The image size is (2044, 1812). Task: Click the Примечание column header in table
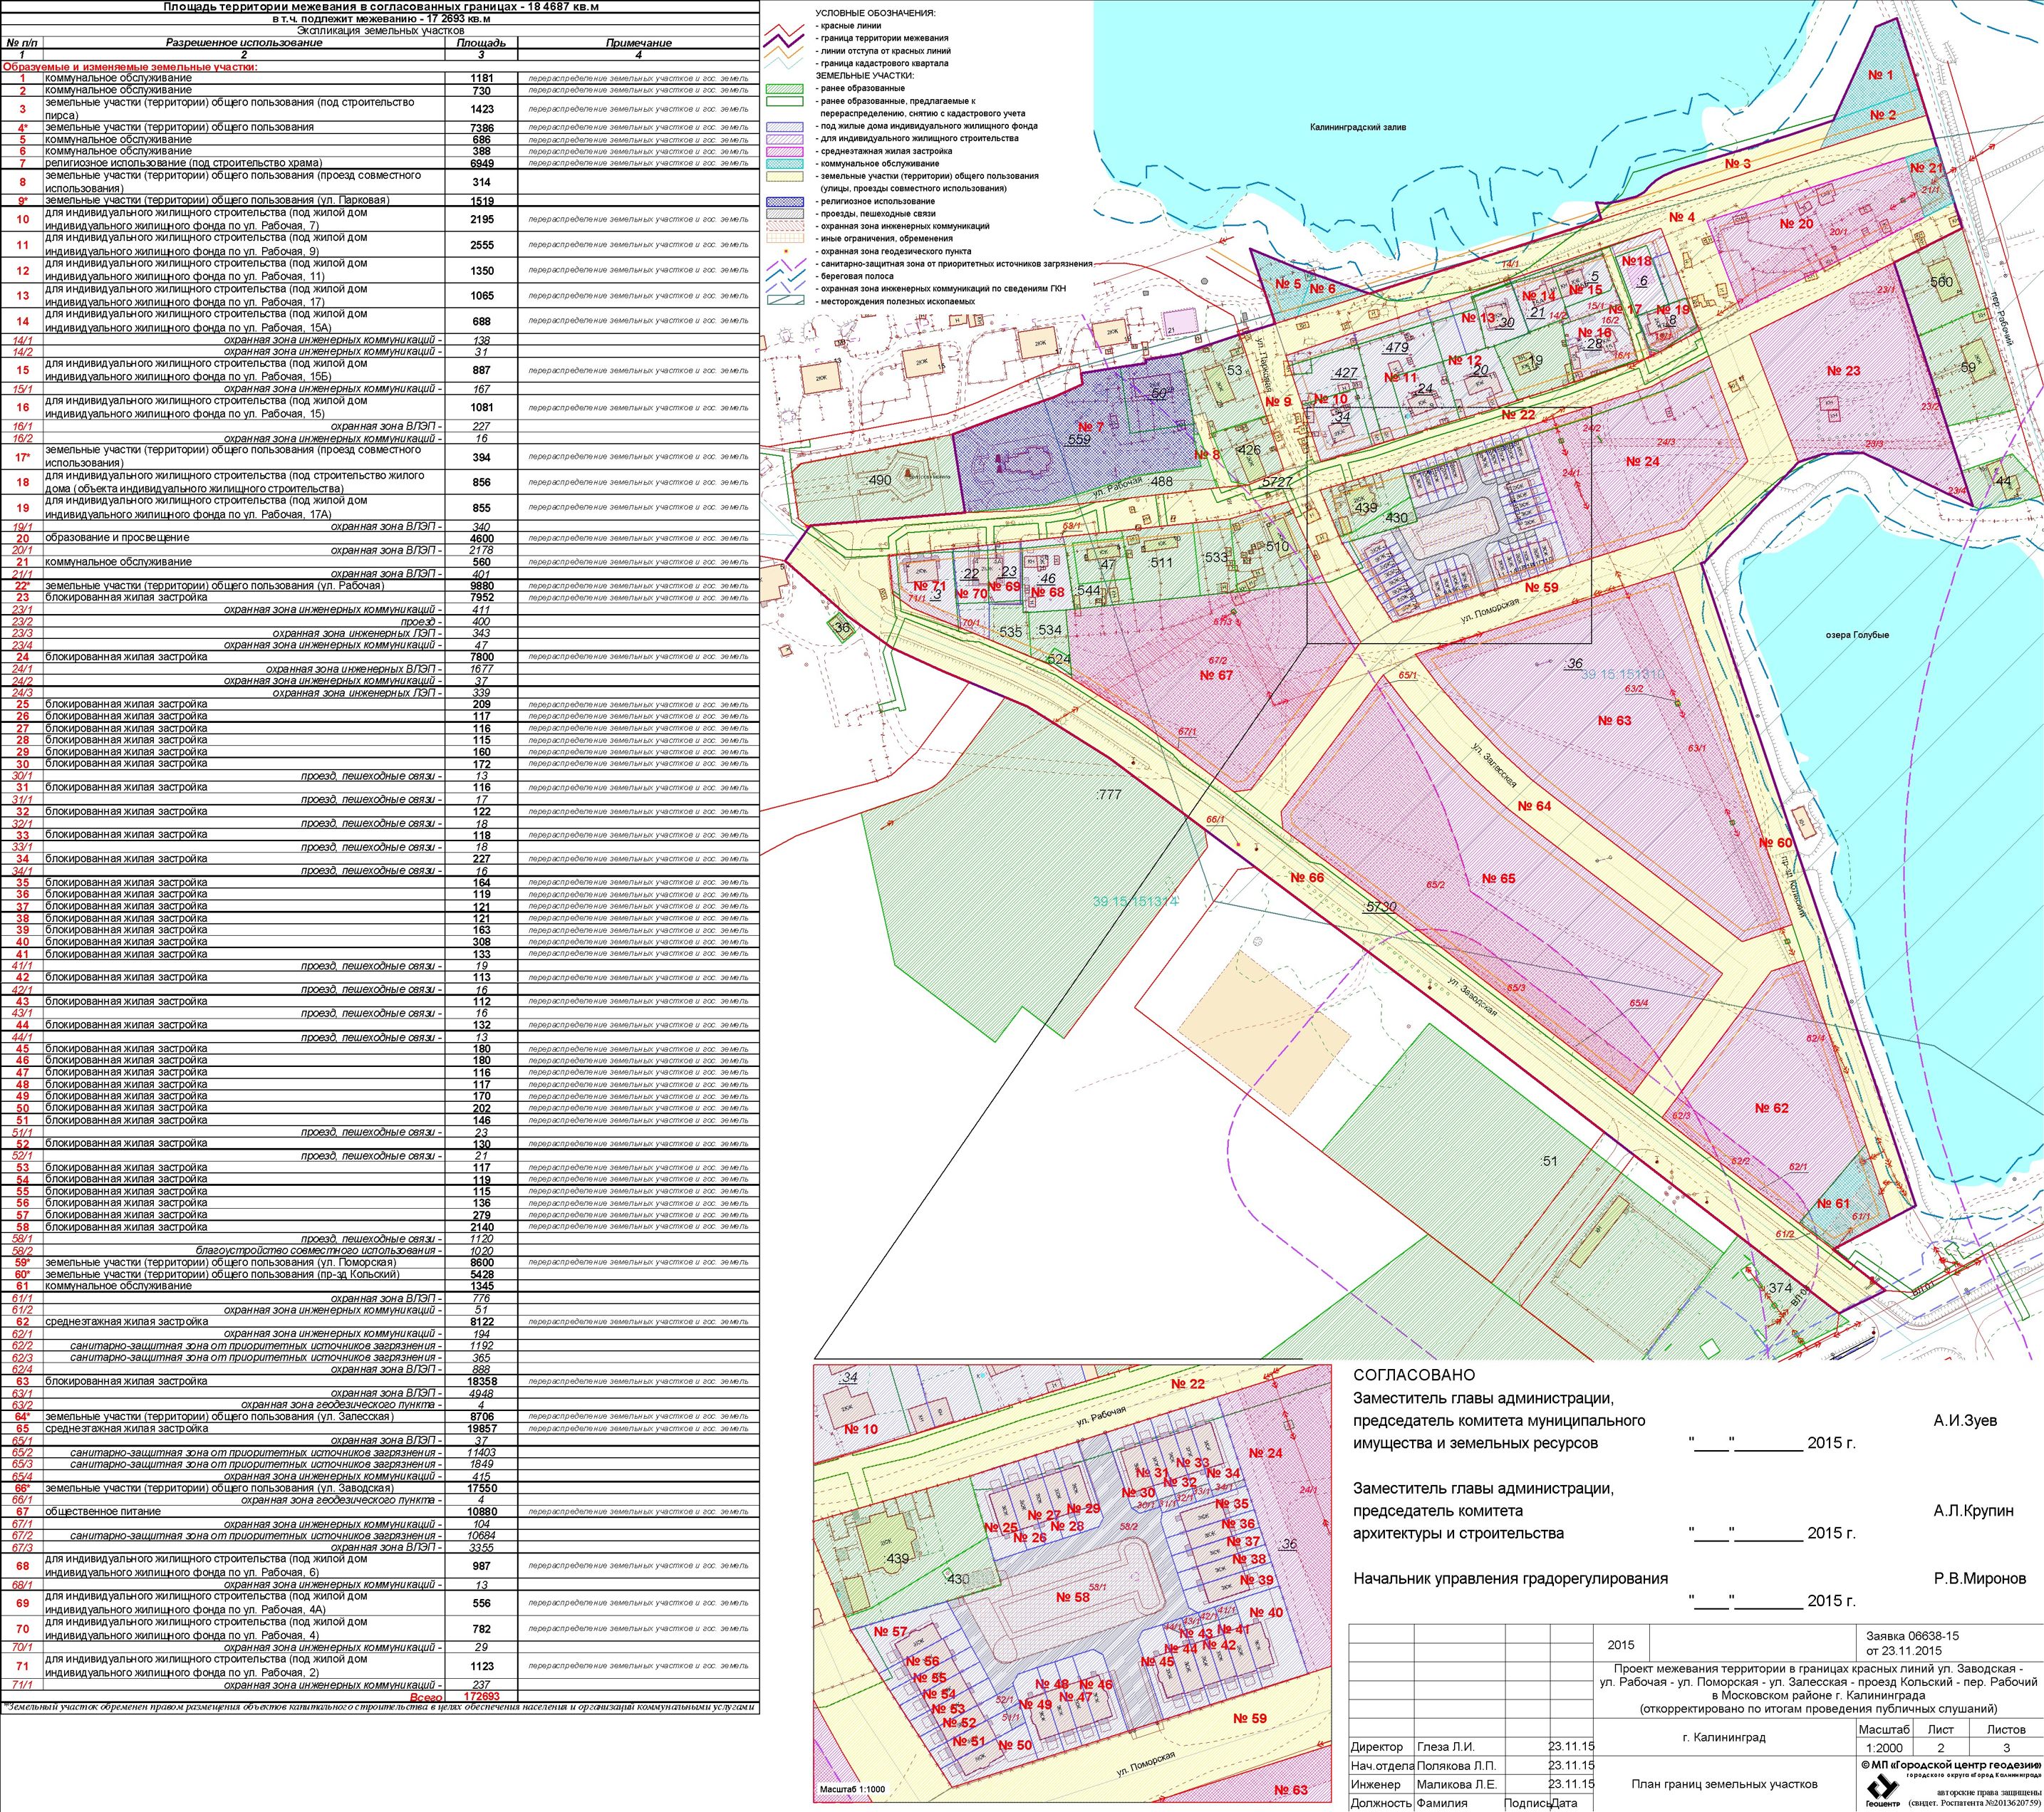(x=638, y=43)
